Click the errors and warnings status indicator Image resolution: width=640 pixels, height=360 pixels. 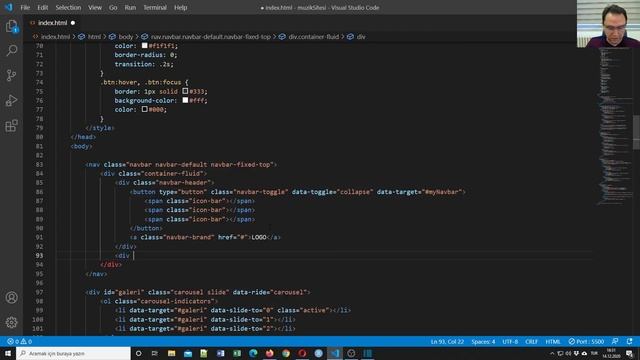tap(19, 341)
